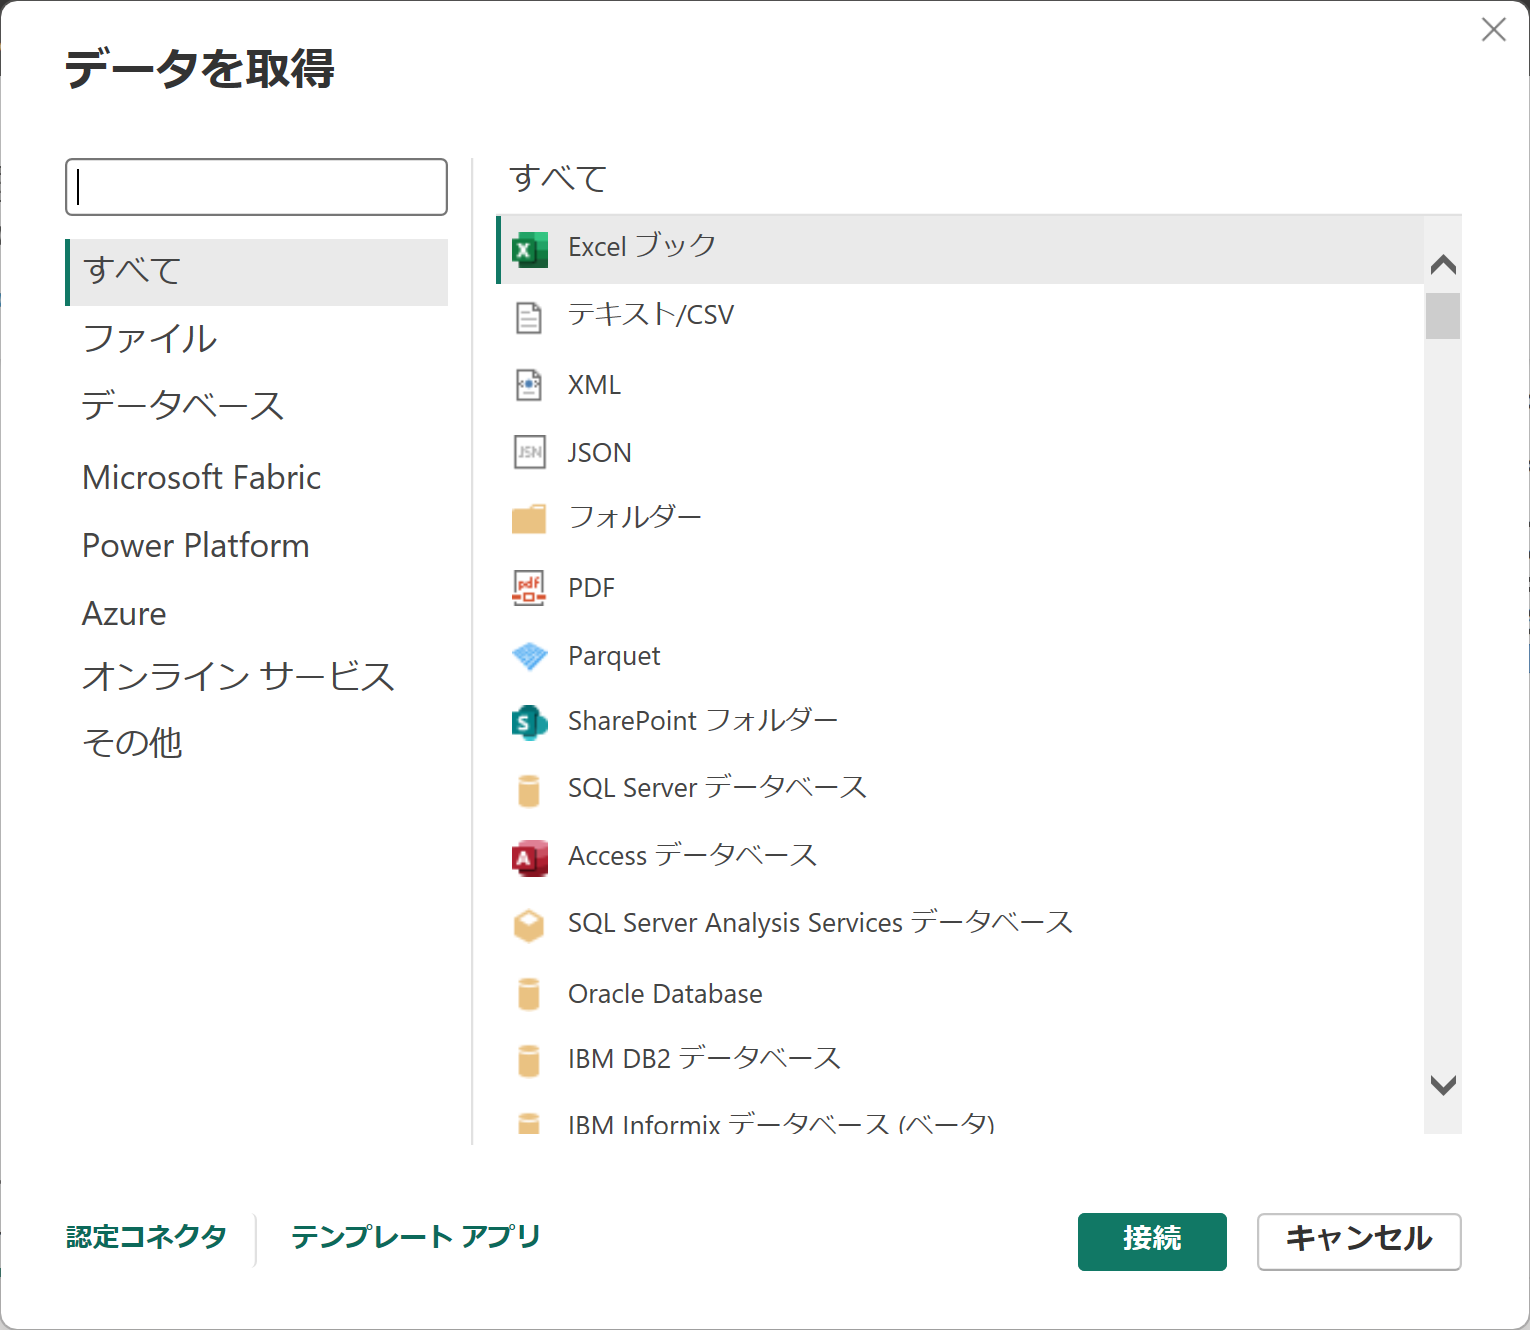
Task: Click the scrollbar up arrow
Action: [1443, 265]
